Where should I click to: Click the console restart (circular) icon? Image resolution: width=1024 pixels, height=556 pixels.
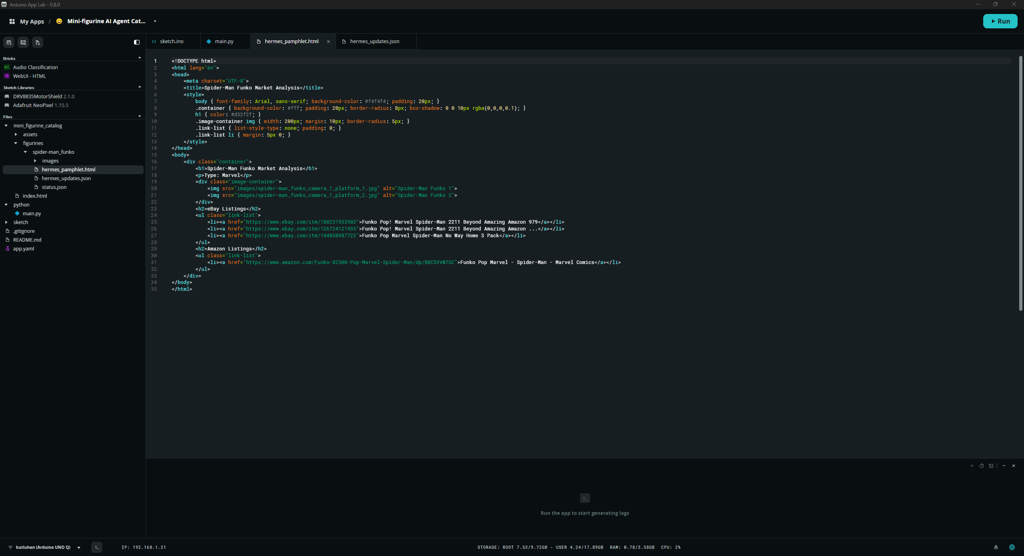[x=981, y=466]
